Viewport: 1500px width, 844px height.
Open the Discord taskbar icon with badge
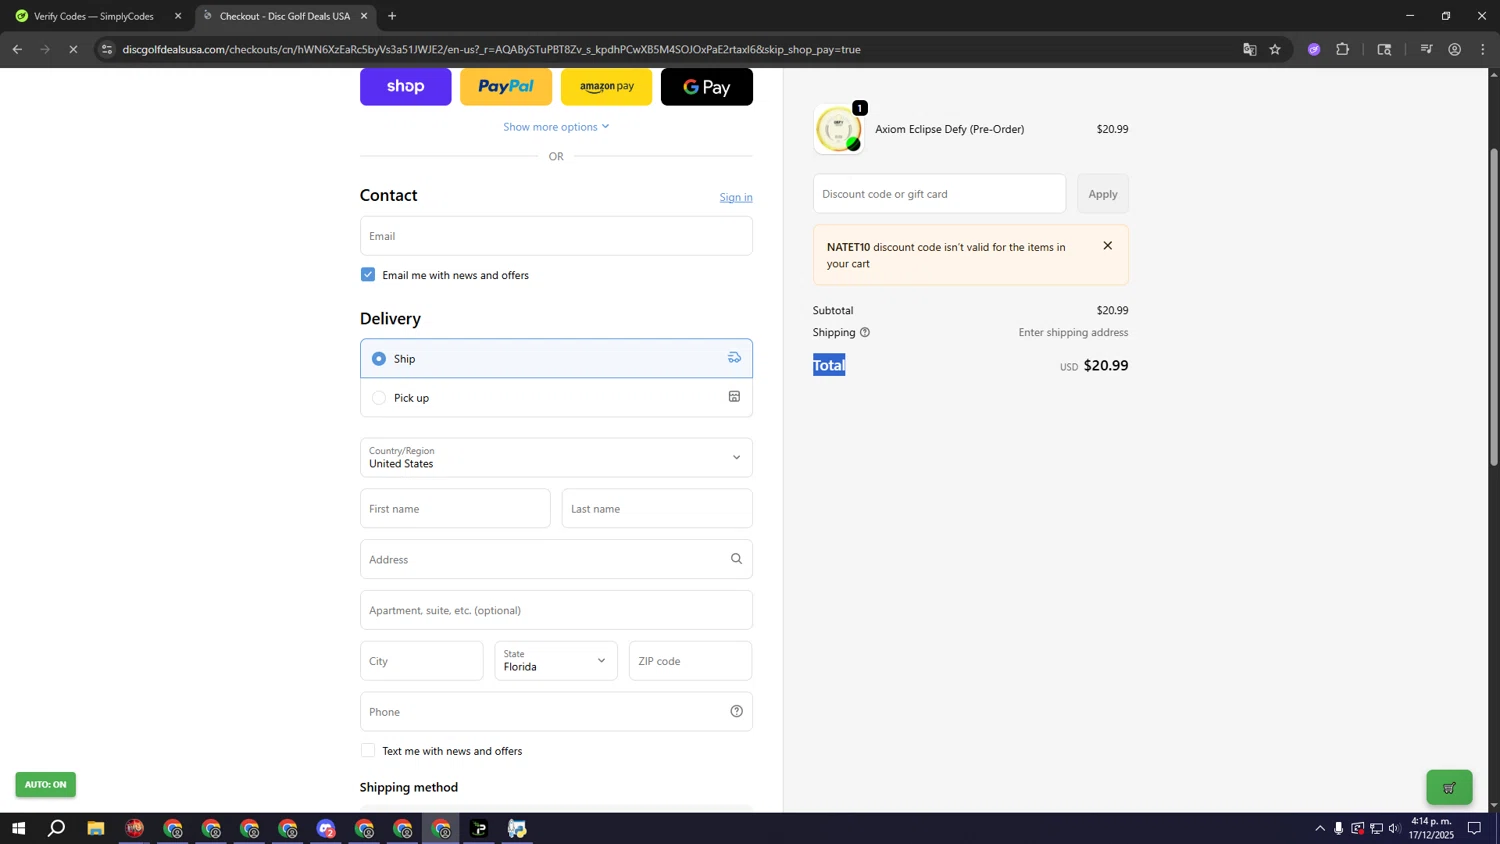(x=326, y=828)
